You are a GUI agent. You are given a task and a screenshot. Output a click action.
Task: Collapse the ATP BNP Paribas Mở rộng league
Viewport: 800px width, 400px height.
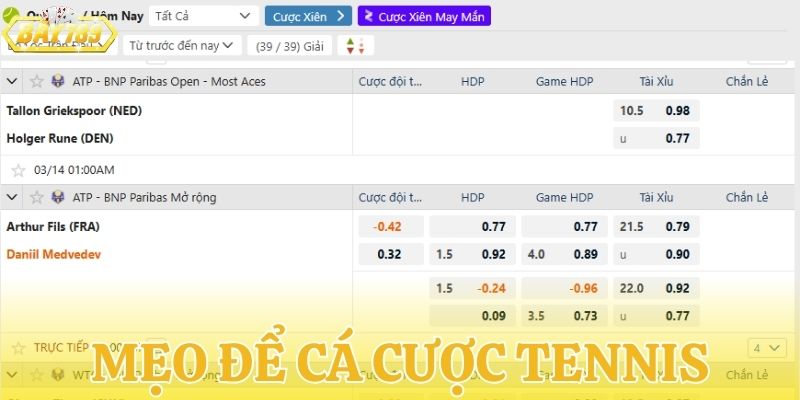[x=12, y=197]
